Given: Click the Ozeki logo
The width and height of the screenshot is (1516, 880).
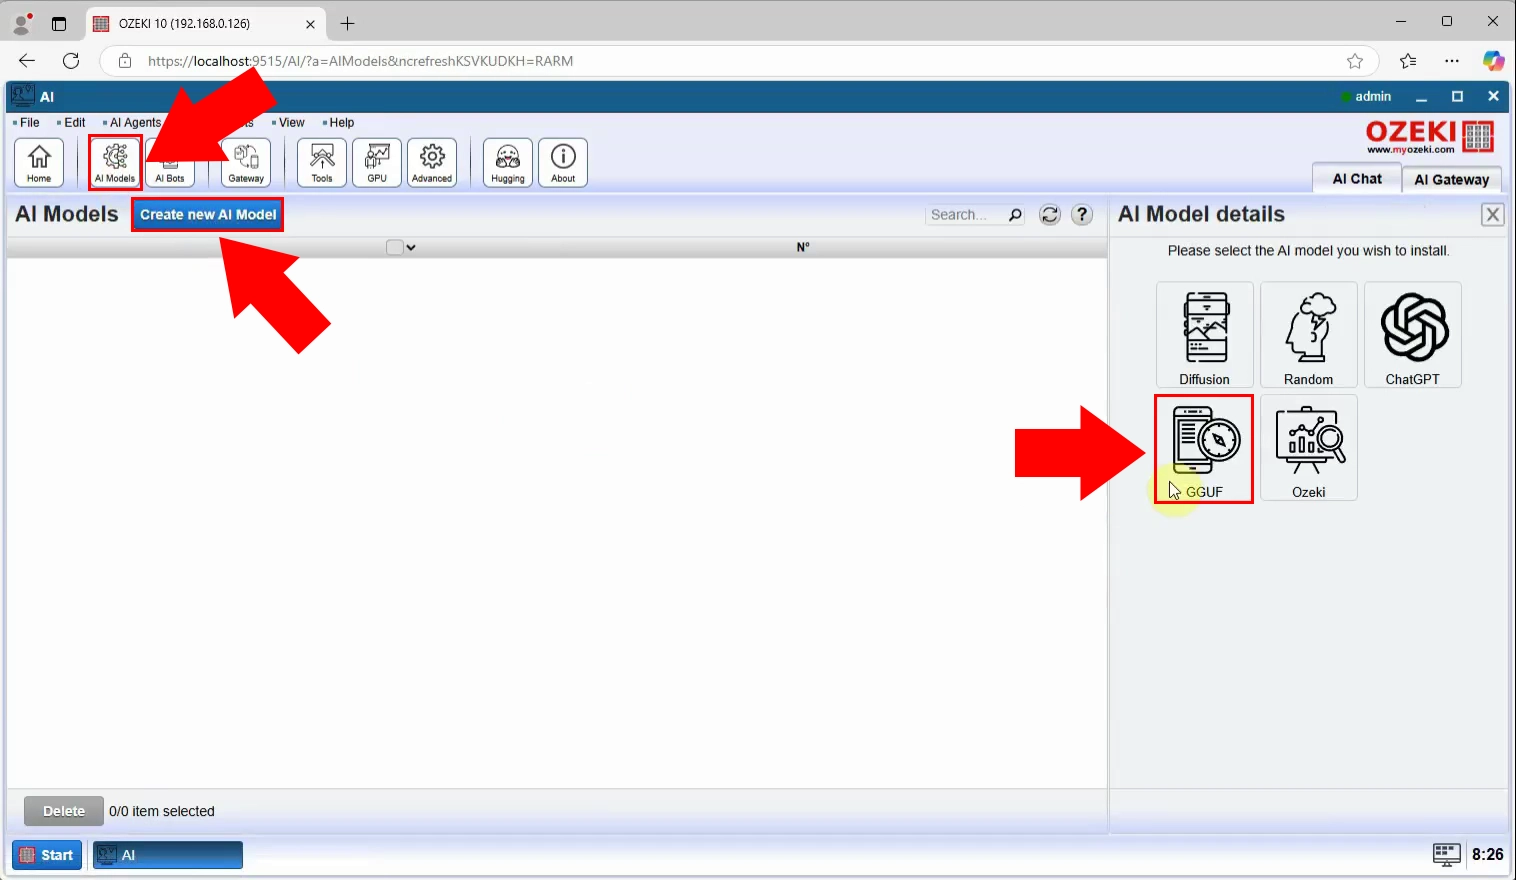Looking at the screenshot, I should coord(1430,136).
